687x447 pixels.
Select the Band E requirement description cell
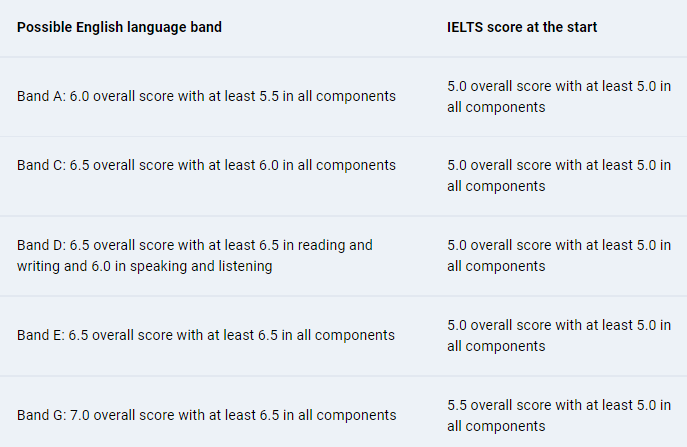[206, 335]
